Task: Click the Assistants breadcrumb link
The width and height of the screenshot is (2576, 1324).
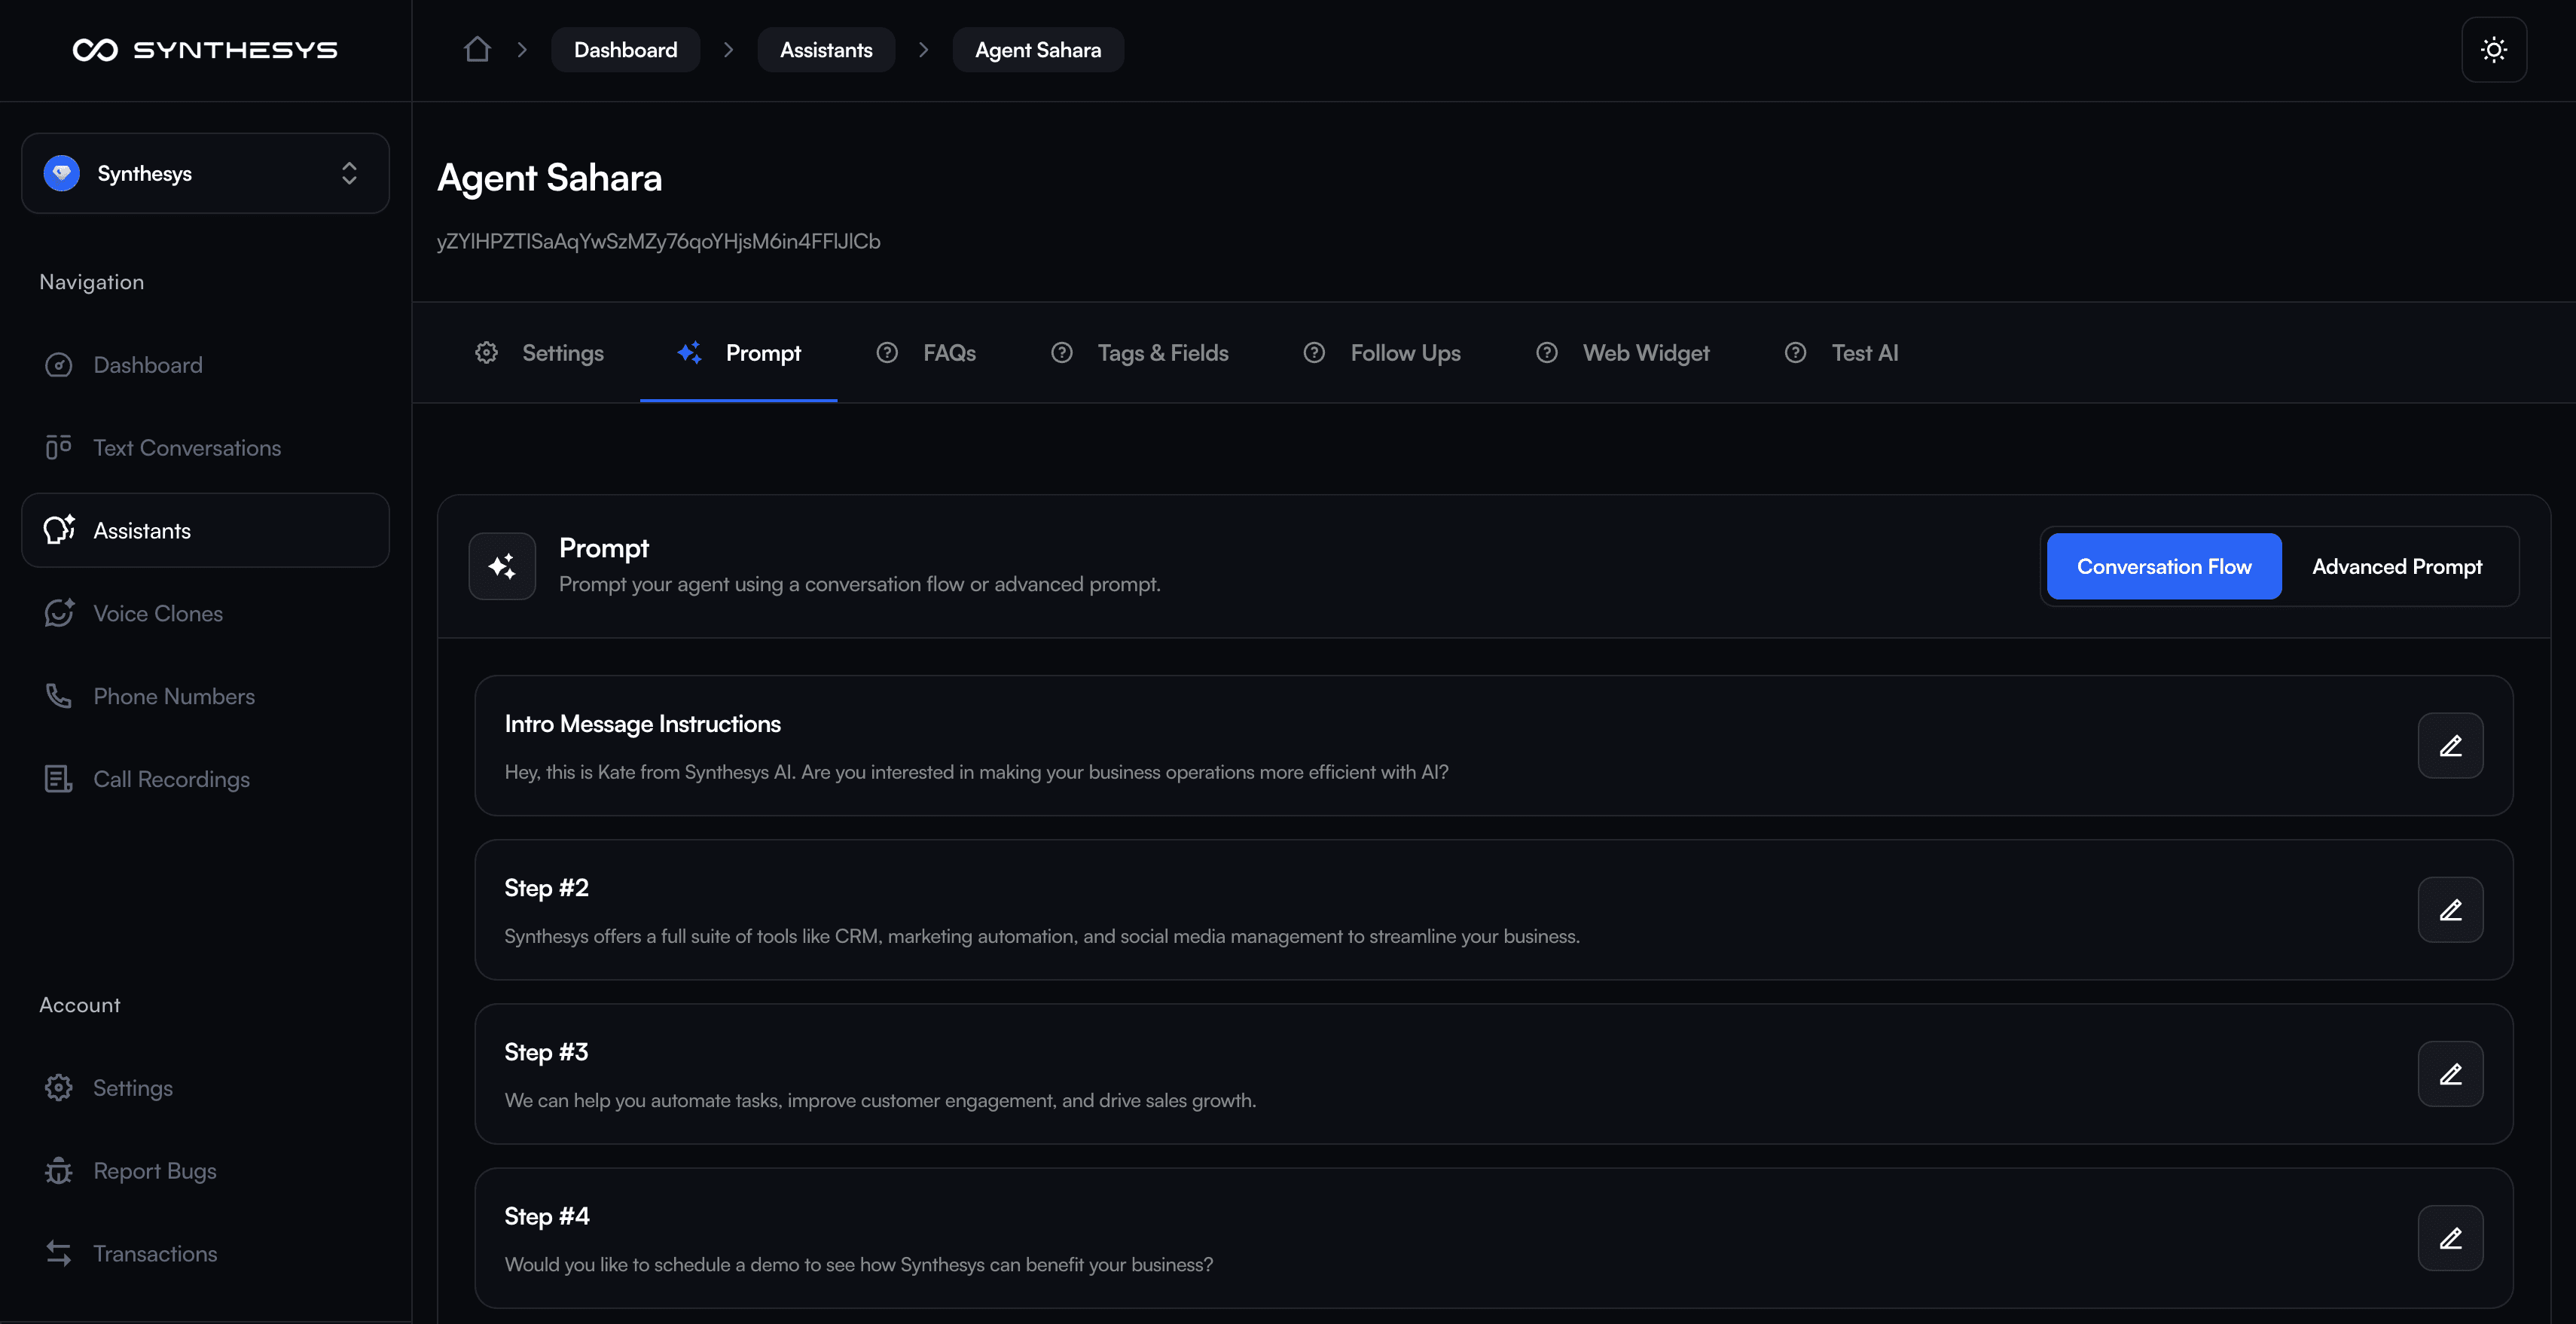Action: (825, 50)
